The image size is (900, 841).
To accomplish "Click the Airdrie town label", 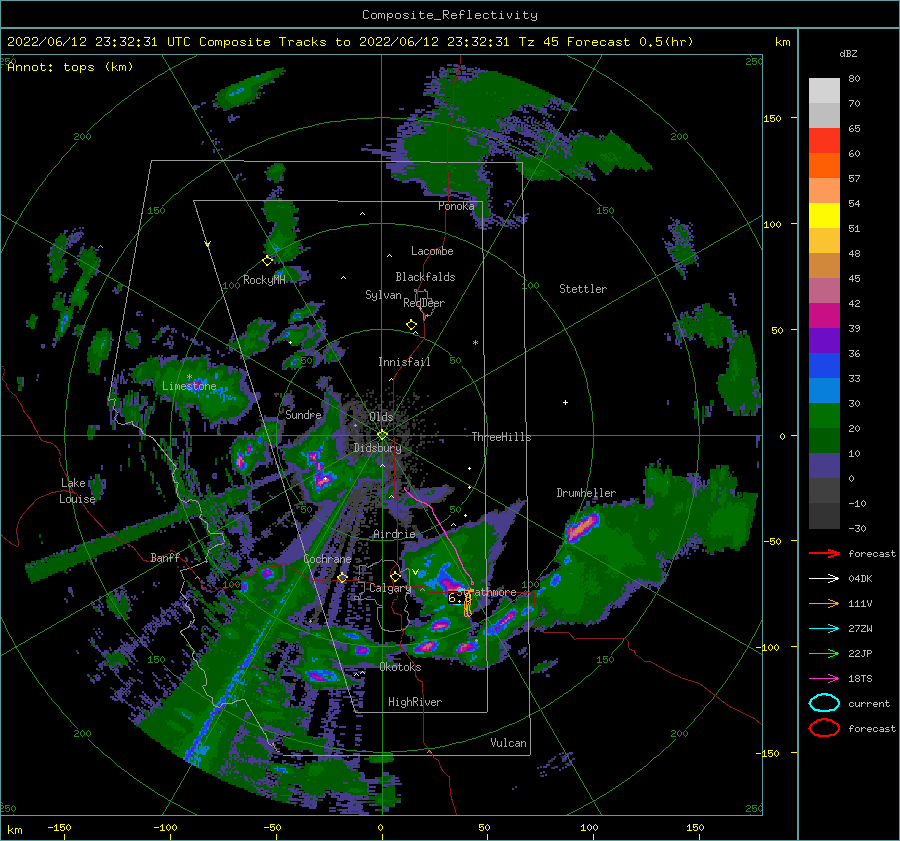I will coord(394,534).
